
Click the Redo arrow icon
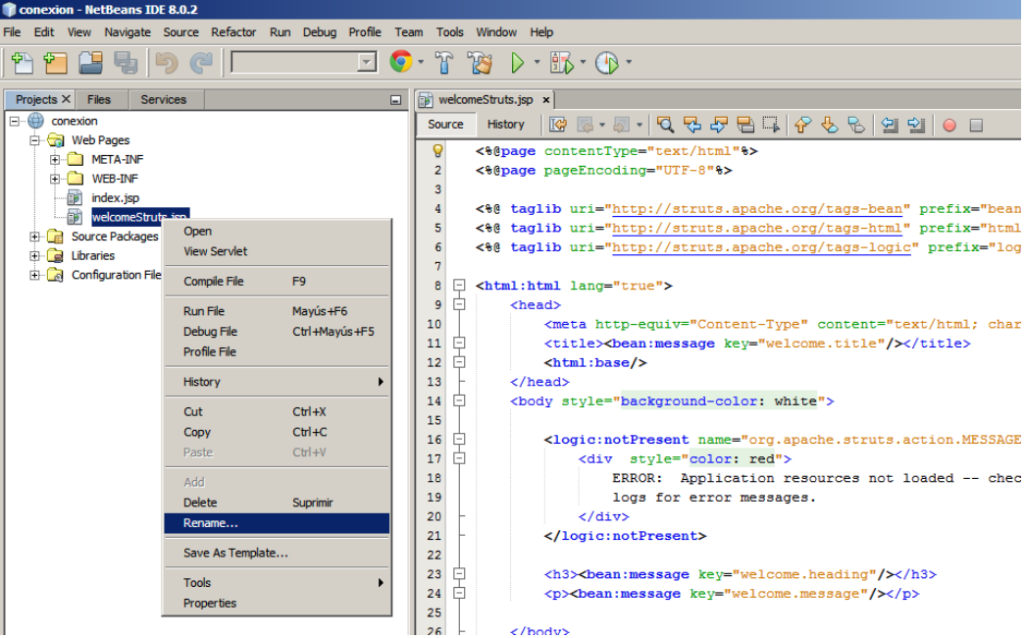[201, 63]
